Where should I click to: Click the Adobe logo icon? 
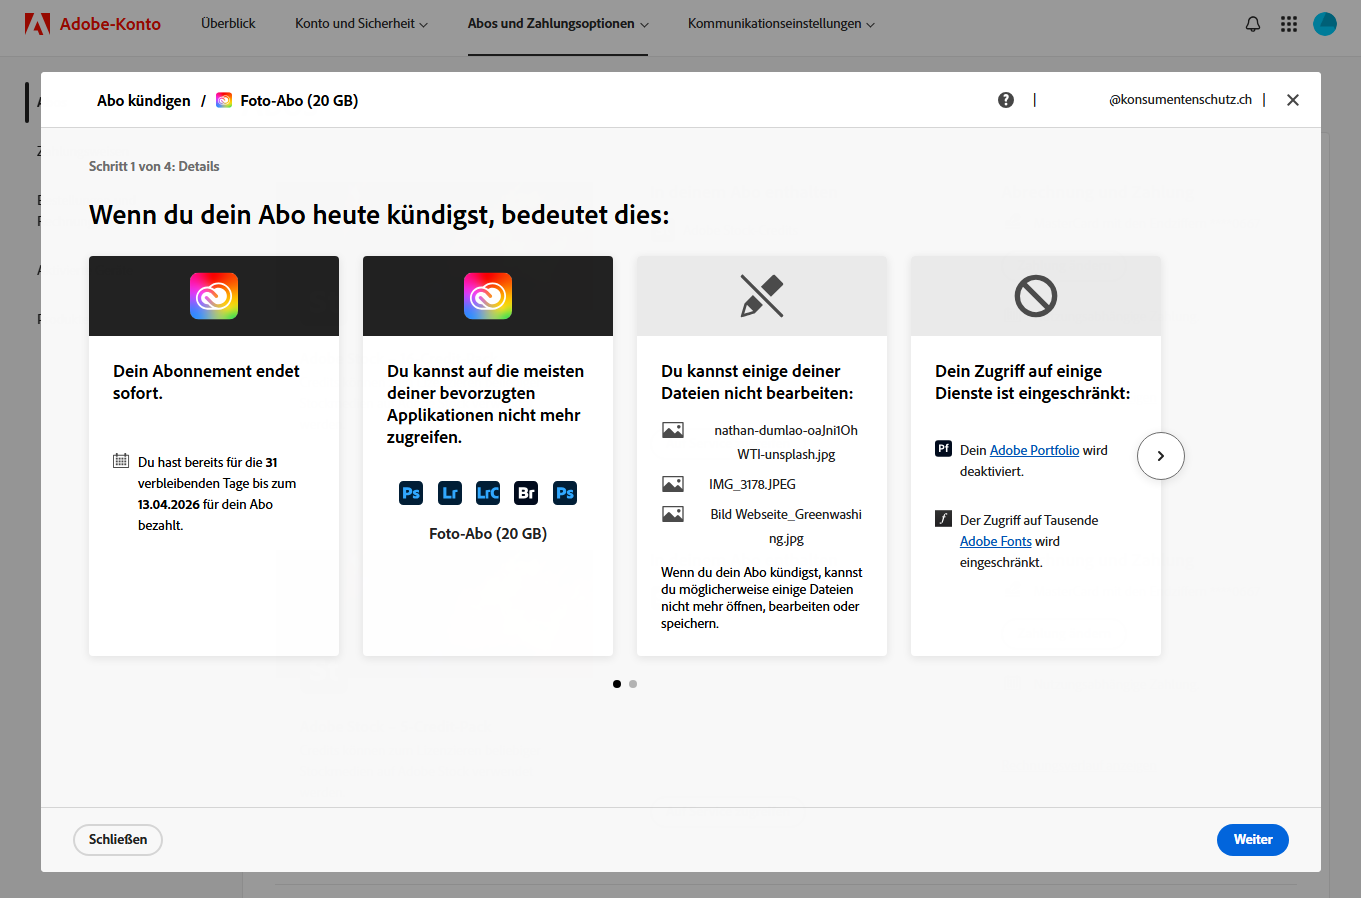click(37, 24)
